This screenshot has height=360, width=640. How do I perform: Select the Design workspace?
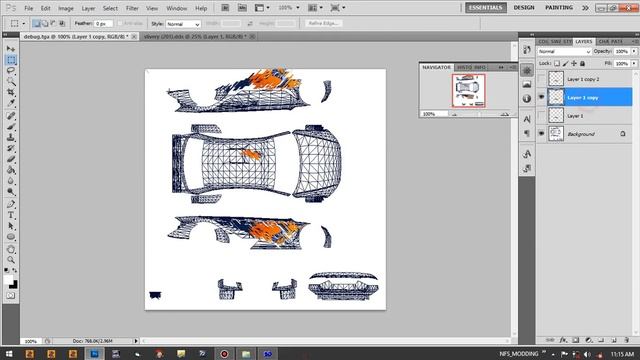(x=524, y=8)
